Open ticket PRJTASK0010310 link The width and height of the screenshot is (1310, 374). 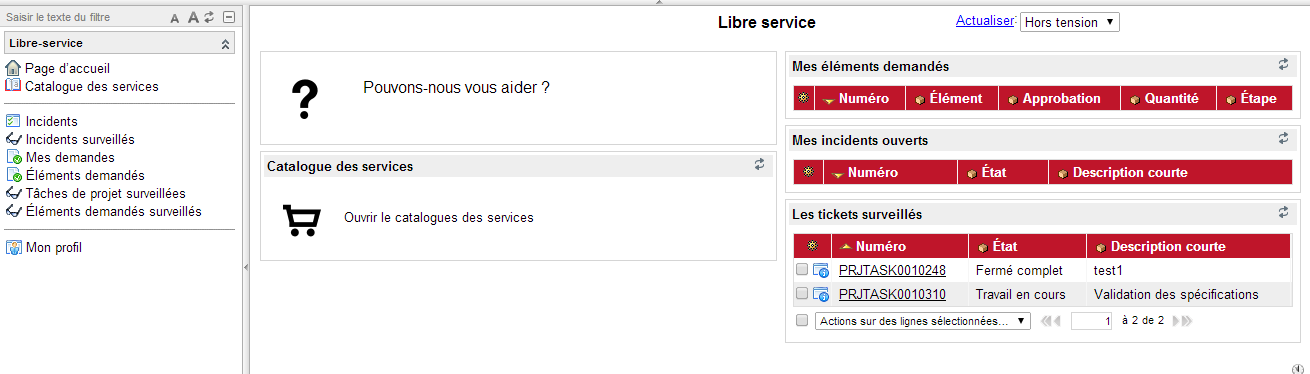(x=892, y=294)
